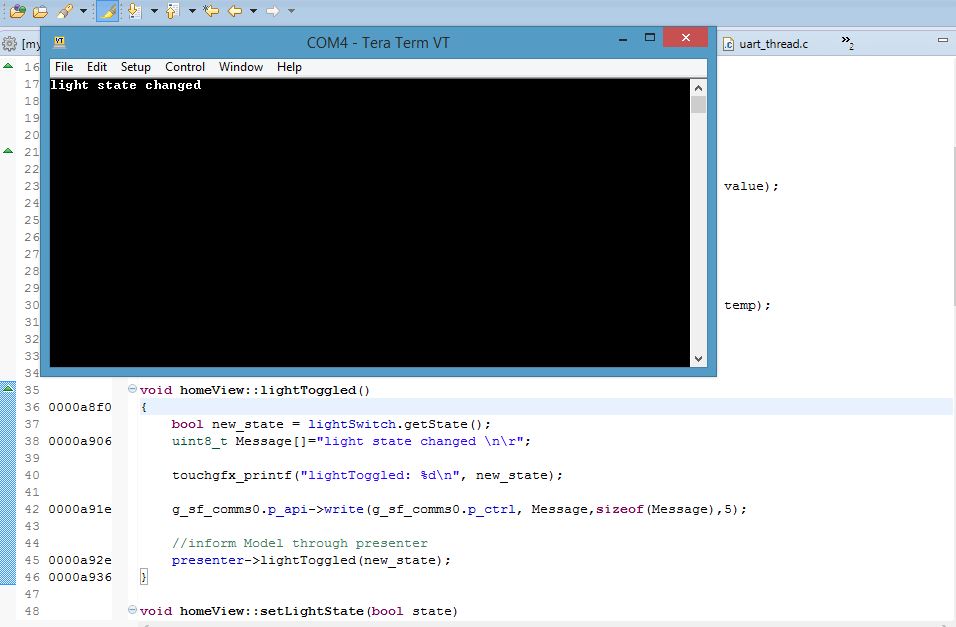
Task: Click override marker at line 16
Action: 8,65
